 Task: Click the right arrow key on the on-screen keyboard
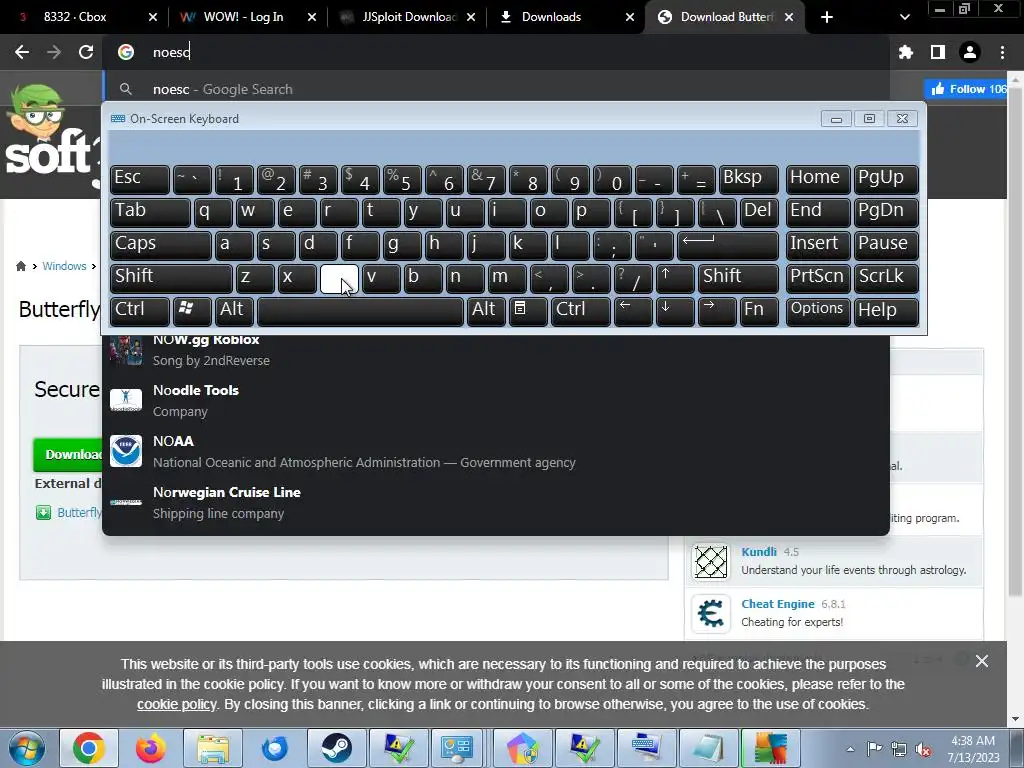717,311
